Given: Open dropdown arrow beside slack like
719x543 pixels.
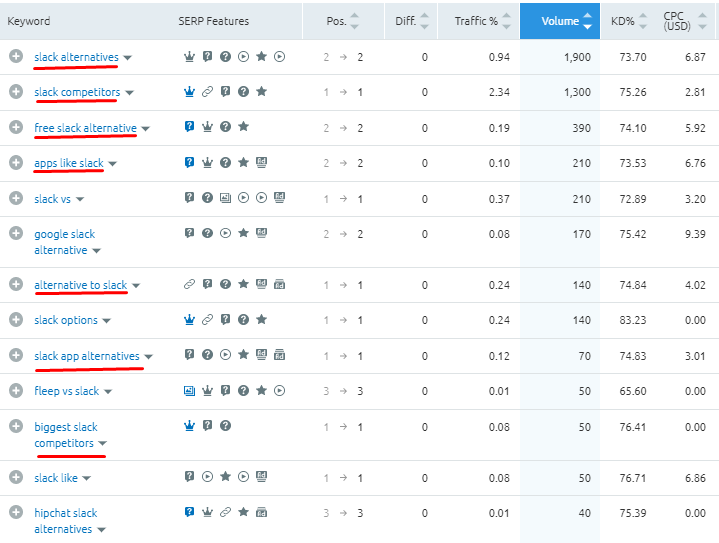Looking at the screenshot, I should click(x=86, y=479).
